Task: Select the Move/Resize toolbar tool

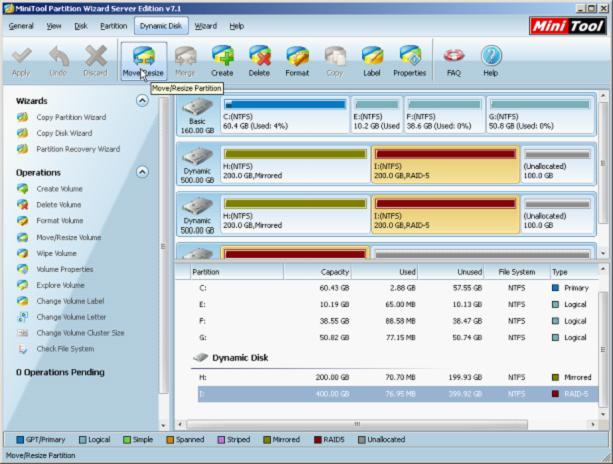Action: pos(143,62)
